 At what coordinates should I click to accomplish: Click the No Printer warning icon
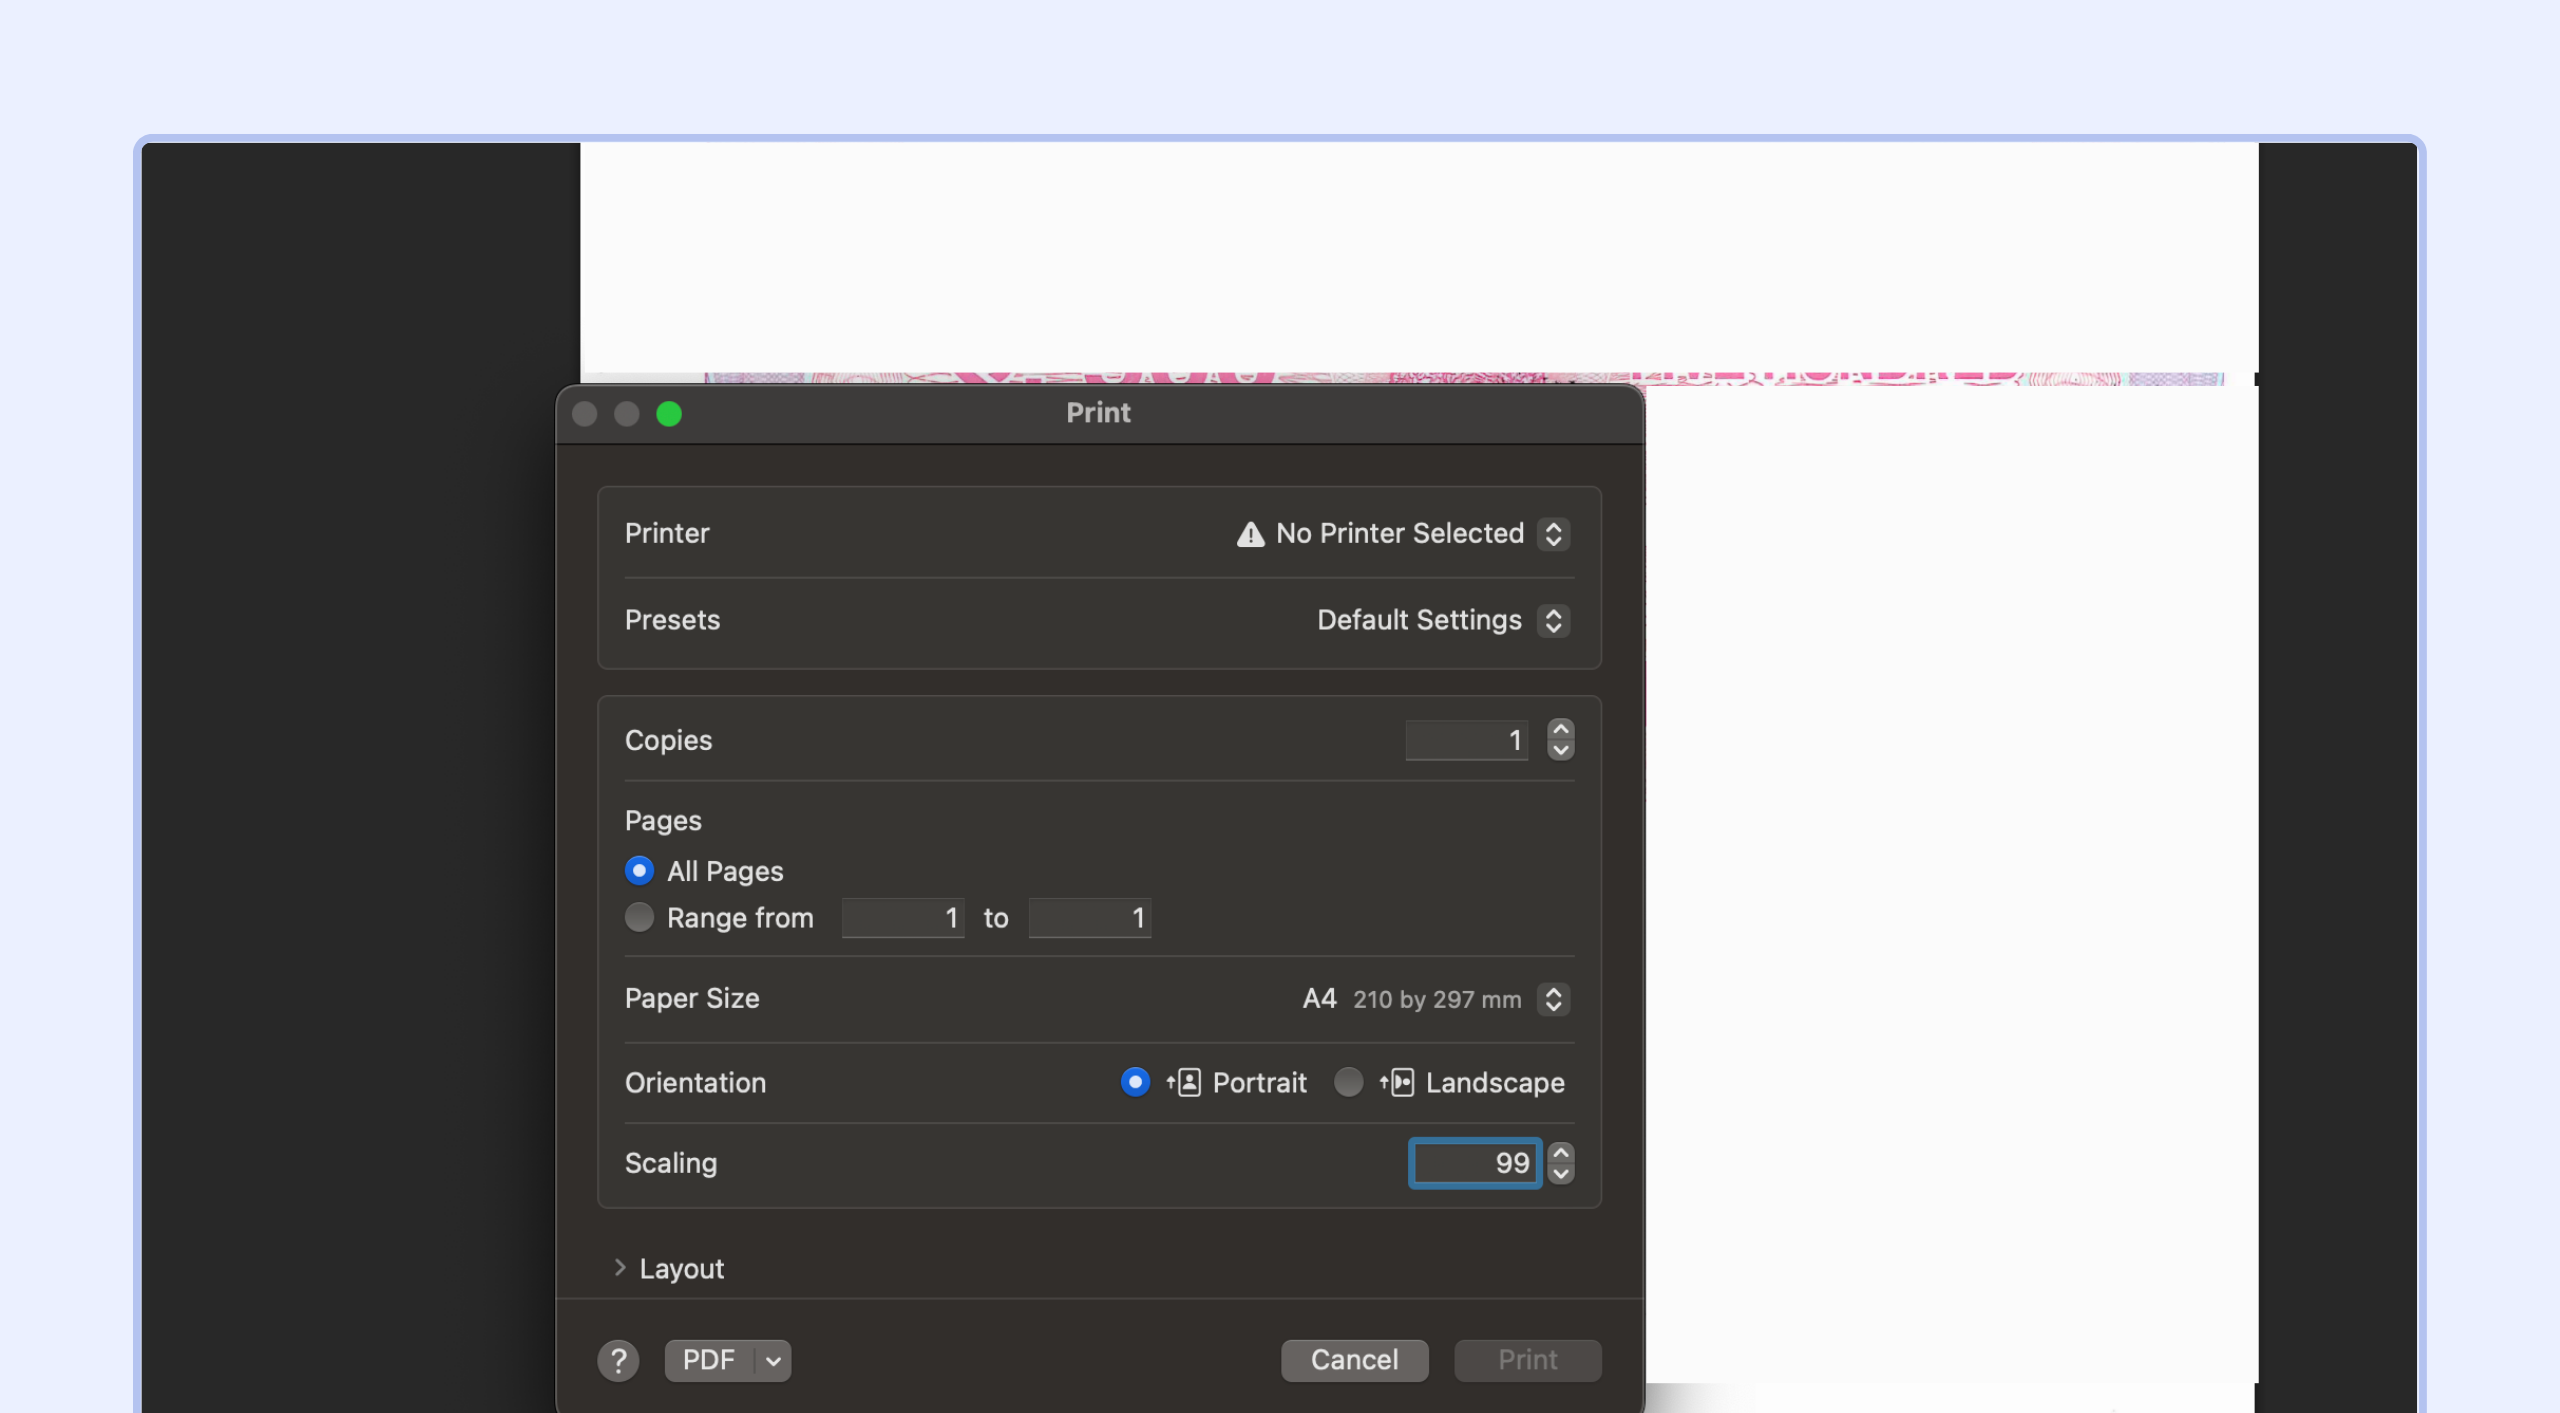(x=1250, y=534)
